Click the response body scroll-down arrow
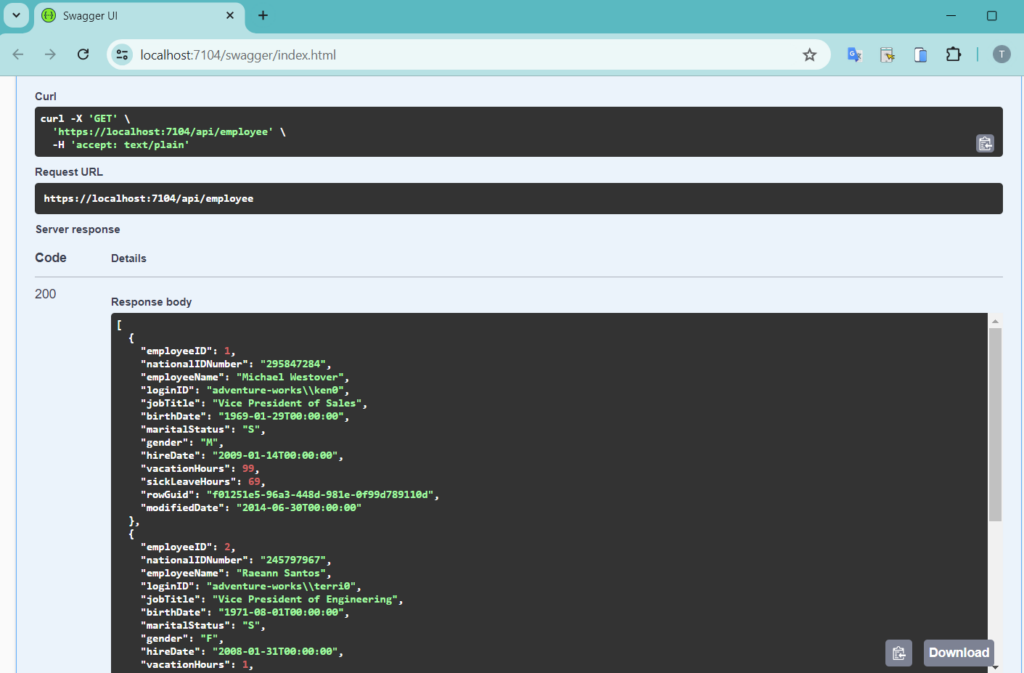Viewport: 1024px width, 673px height. click(x=995, y=667)
